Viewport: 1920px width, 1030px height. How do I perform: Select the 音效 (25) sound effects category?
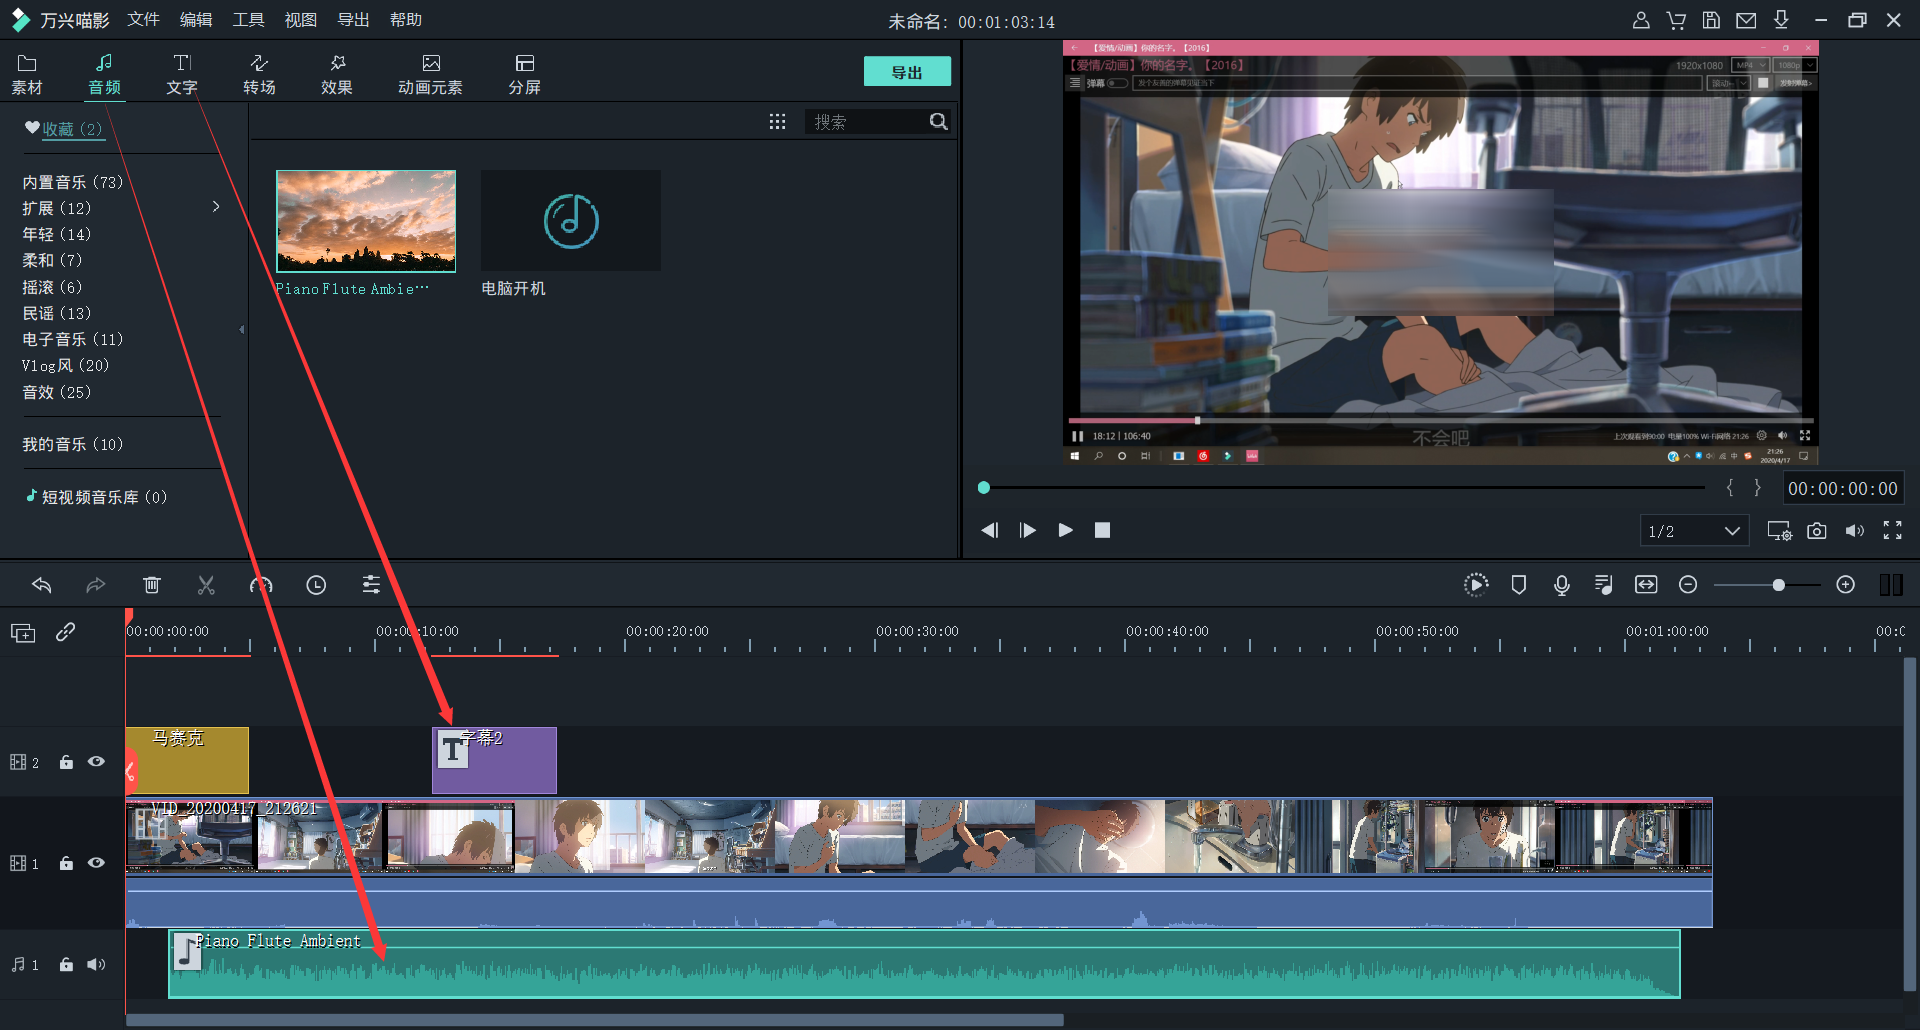pos(57,392)
